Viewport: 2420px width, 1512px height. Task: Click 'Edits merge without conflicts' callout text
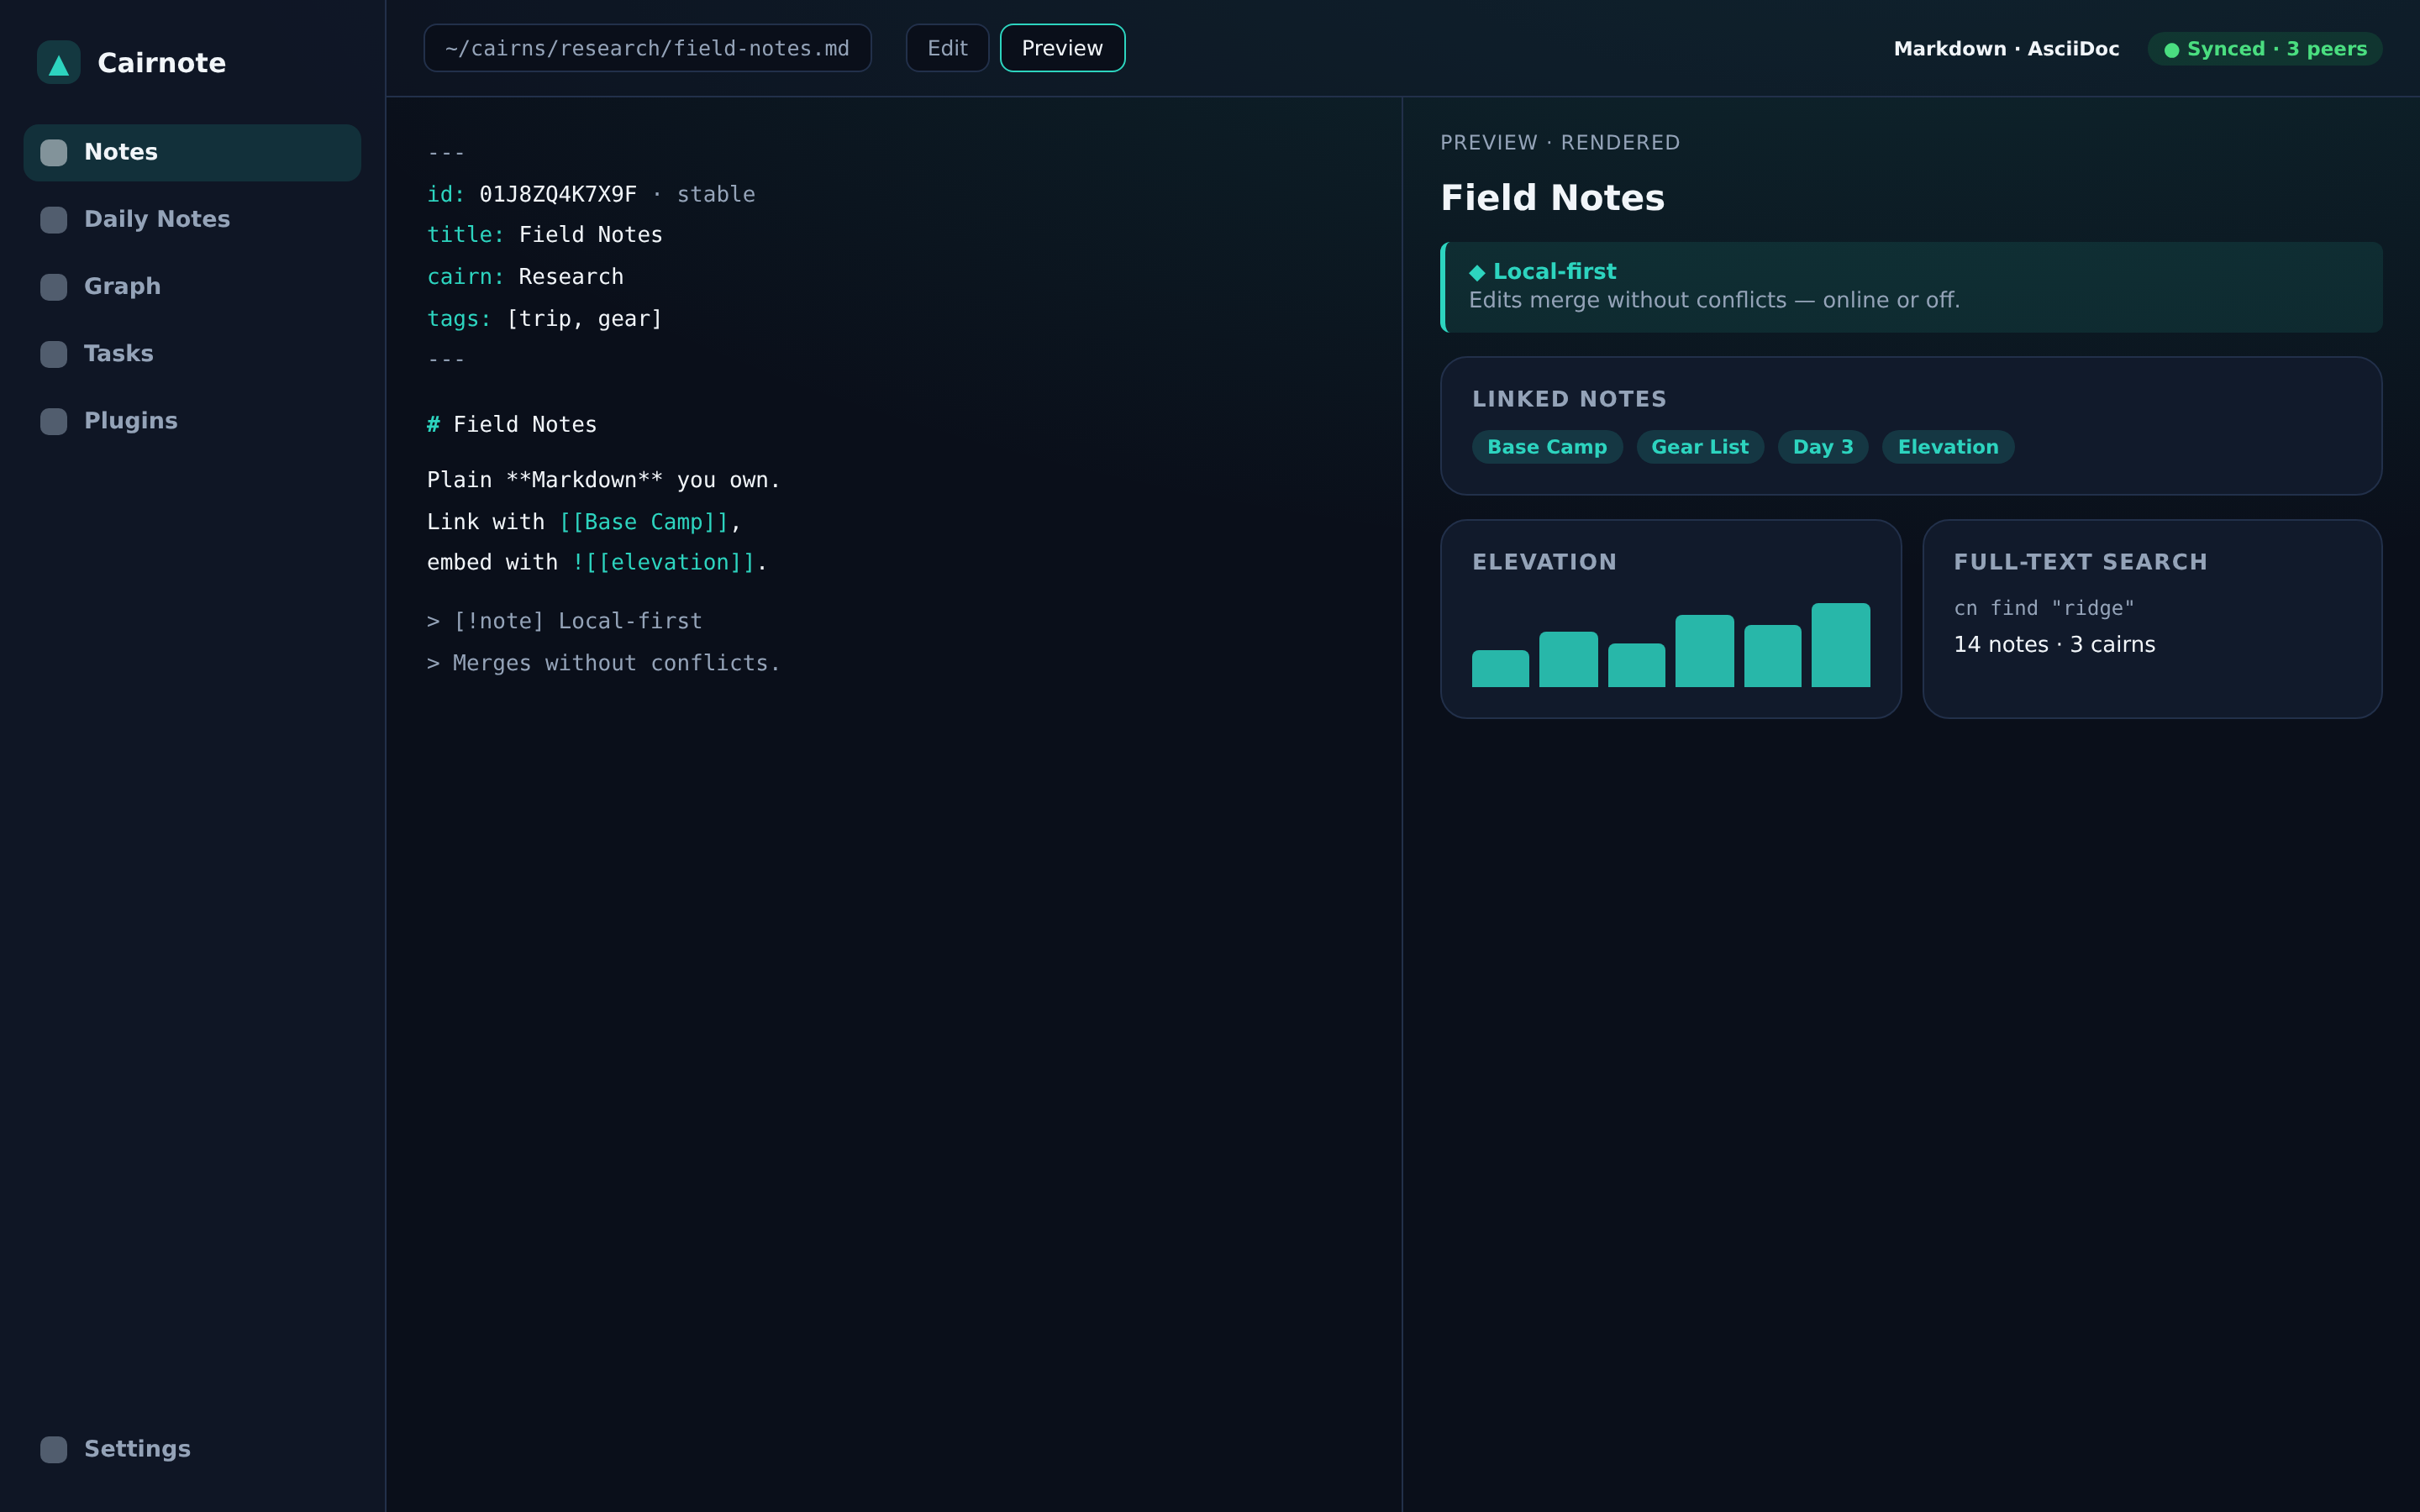1714,300
